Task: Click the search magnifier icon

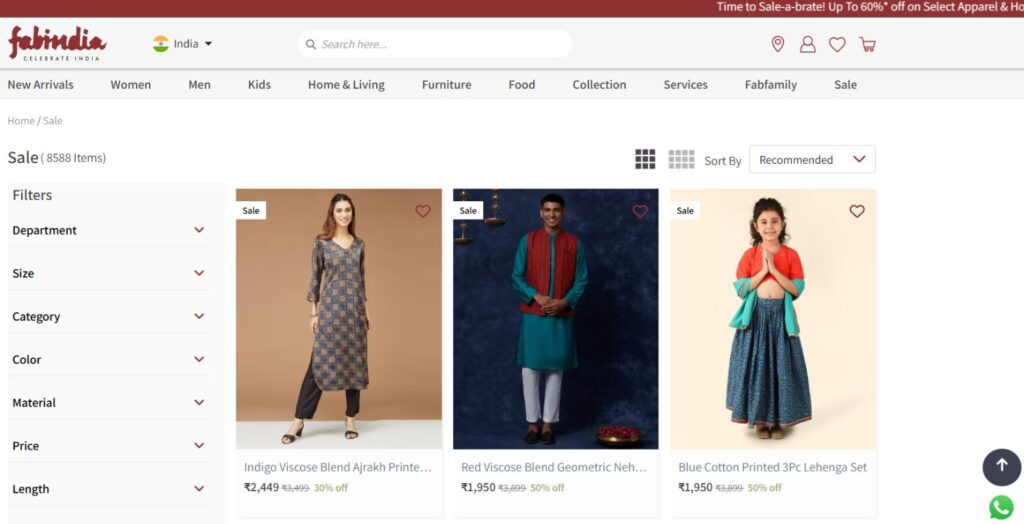Action: pyautogui.click(x=311, y=44)
